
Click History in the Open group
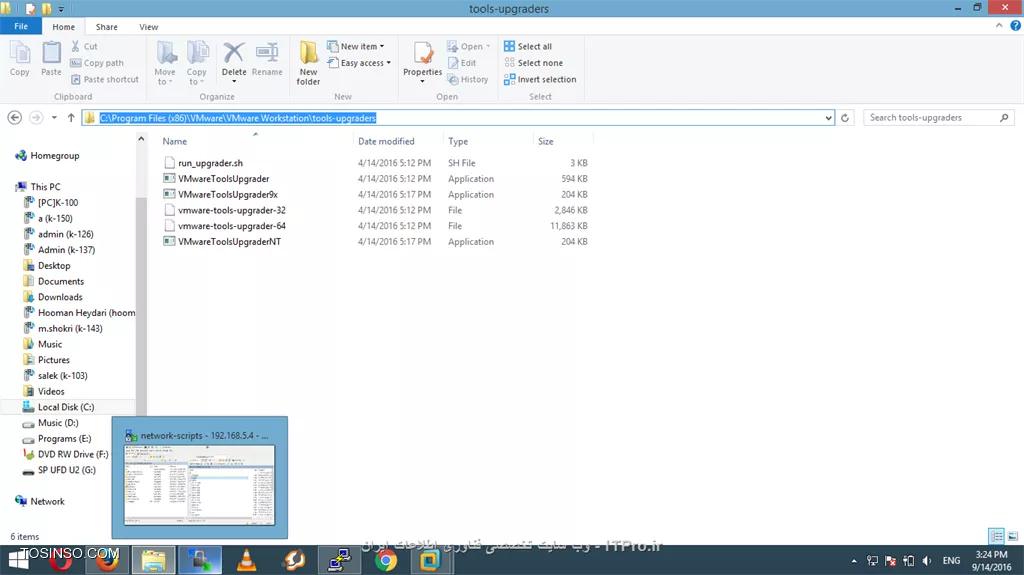[x=468, y=79]
